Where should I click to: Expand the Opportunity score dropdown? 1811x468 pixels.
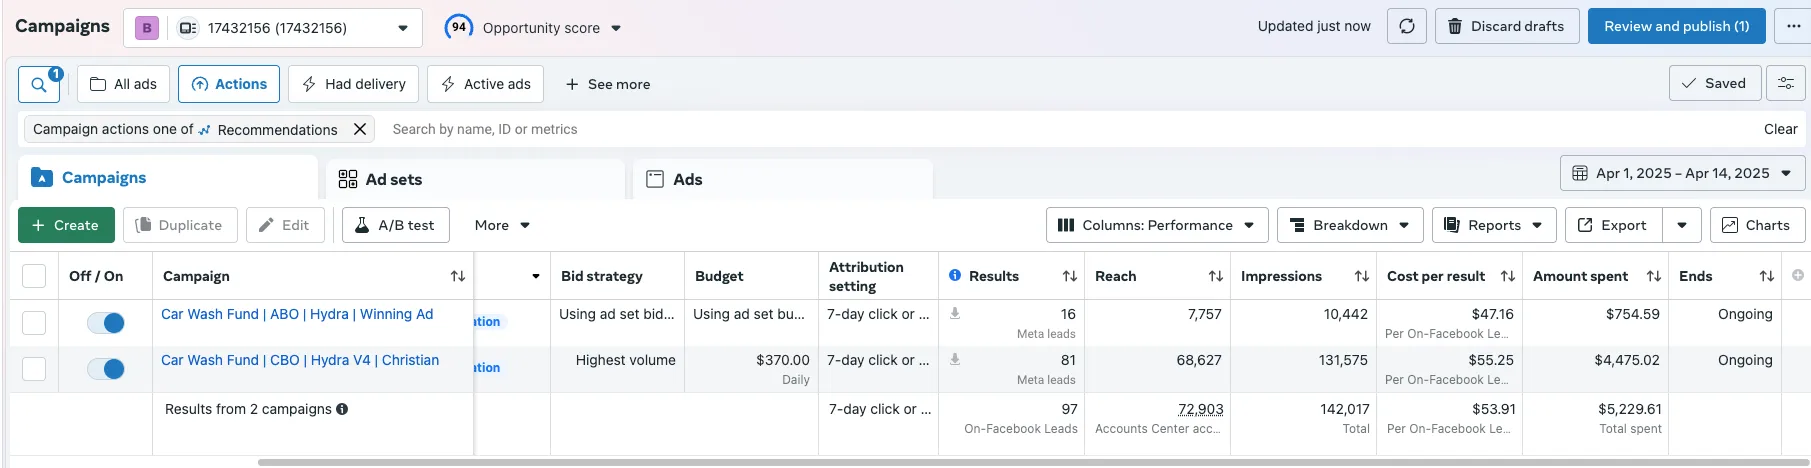pyautogui.click(x=616, y=28)
